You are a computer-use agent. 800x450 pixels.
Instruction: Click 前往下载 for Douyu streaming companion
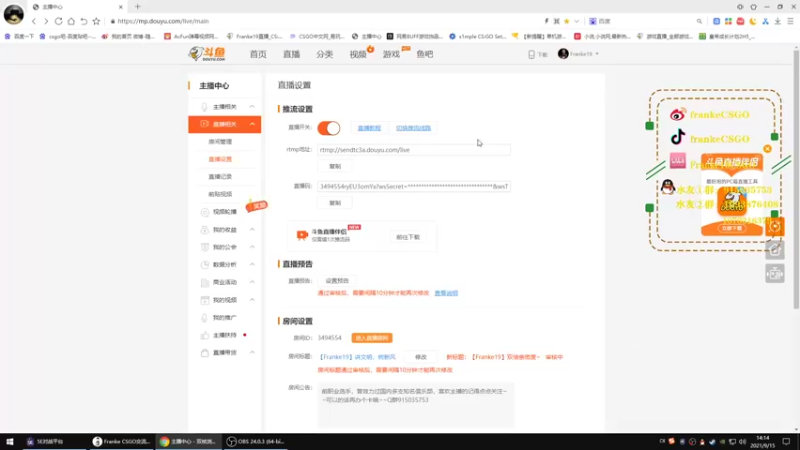408,237
